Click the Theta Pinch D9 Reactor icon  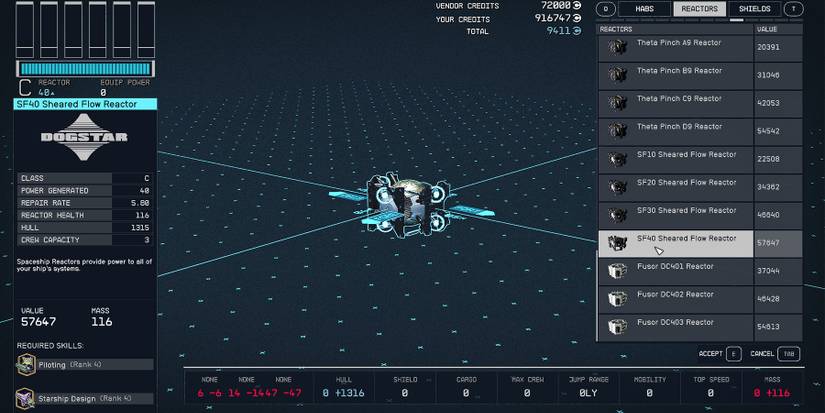pos(617,131)
